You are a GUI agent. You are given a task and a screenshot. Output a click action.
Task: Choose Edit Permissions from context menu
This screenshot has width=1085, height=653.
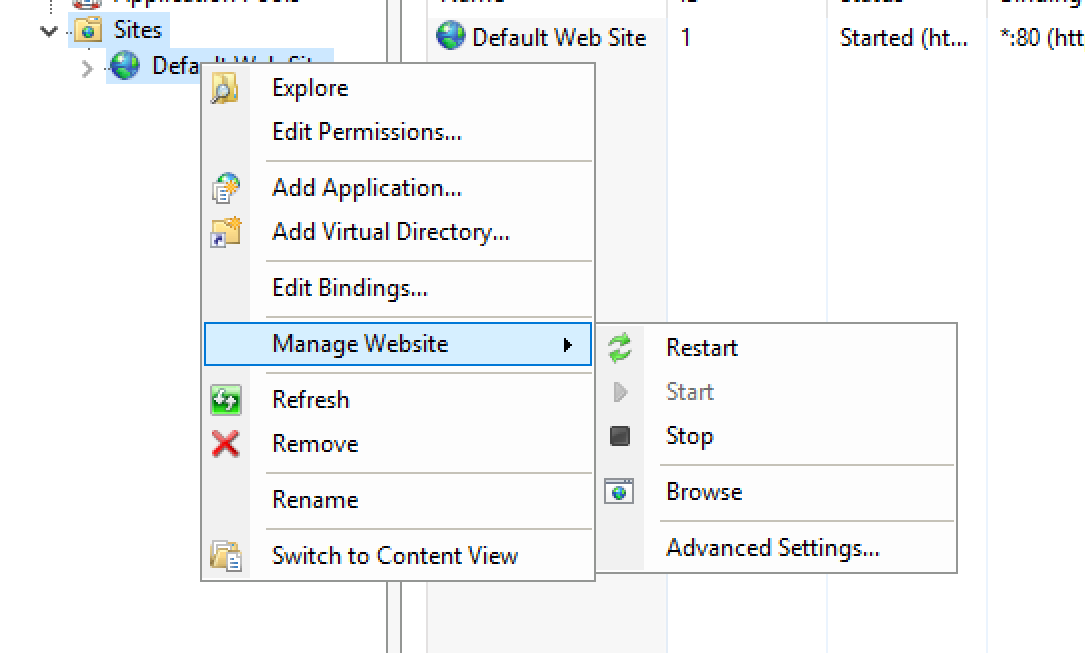(367, 131)
